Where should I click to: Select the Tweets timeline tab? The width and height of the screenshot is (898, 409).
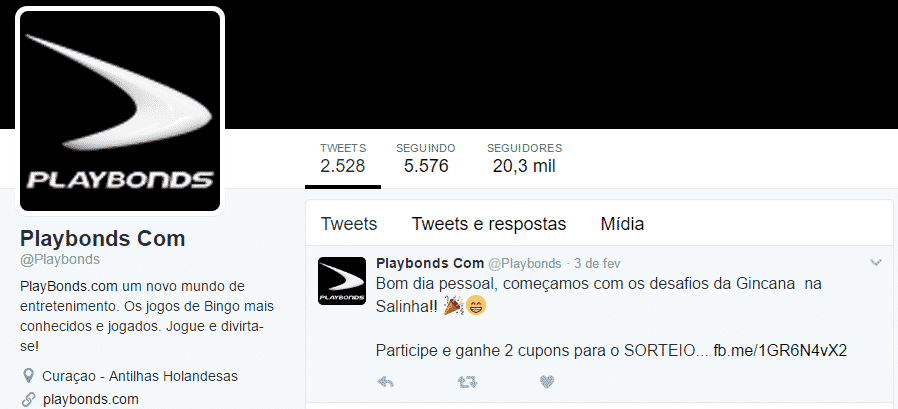tap(349, 223)
